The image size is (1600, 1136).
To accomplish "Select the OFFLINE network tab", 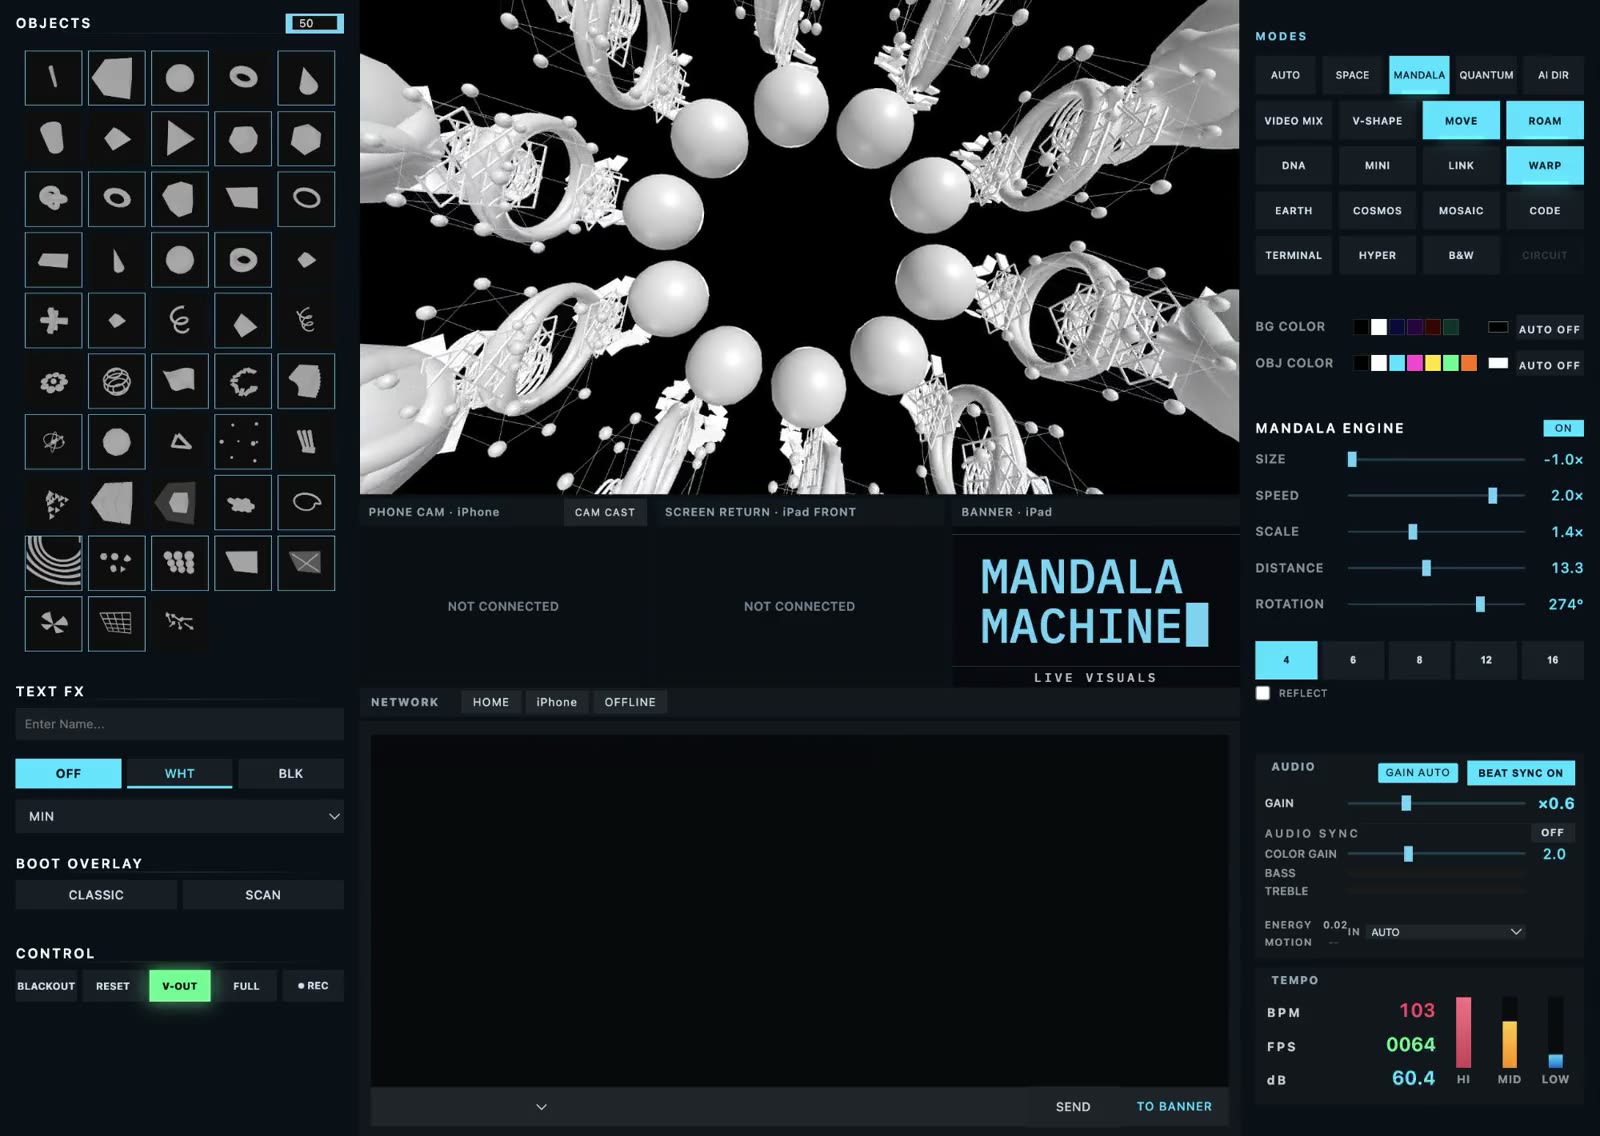I will pos(630,702).
